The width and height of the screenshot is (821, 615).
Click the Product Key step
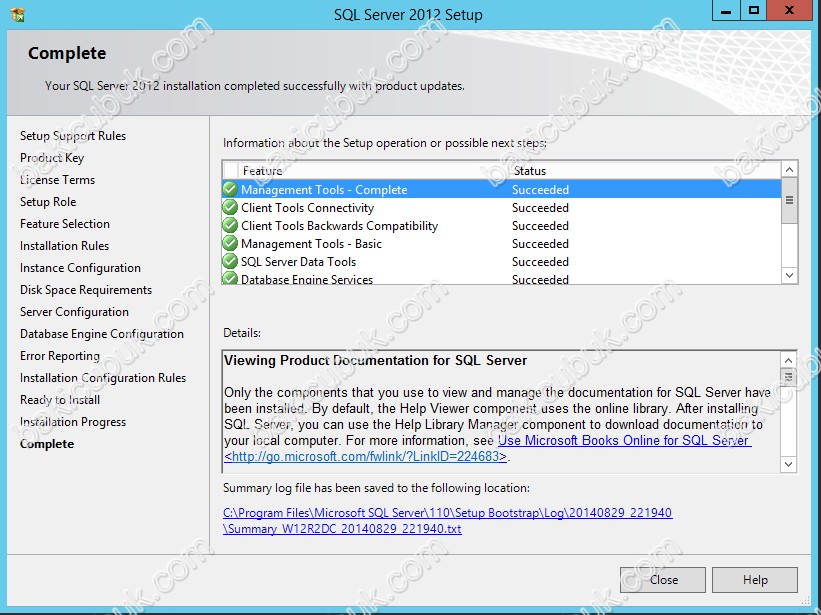coord(52,158)
